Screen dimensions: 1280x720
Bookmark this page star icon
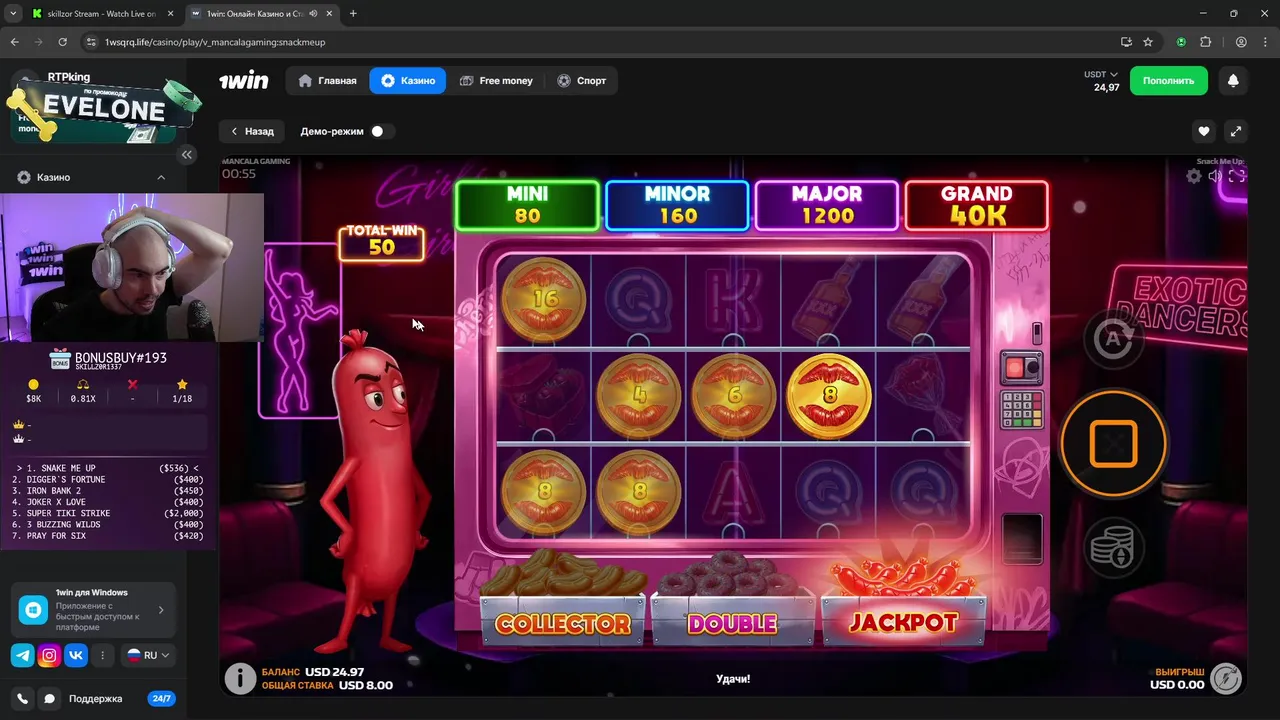(1148, 42)
